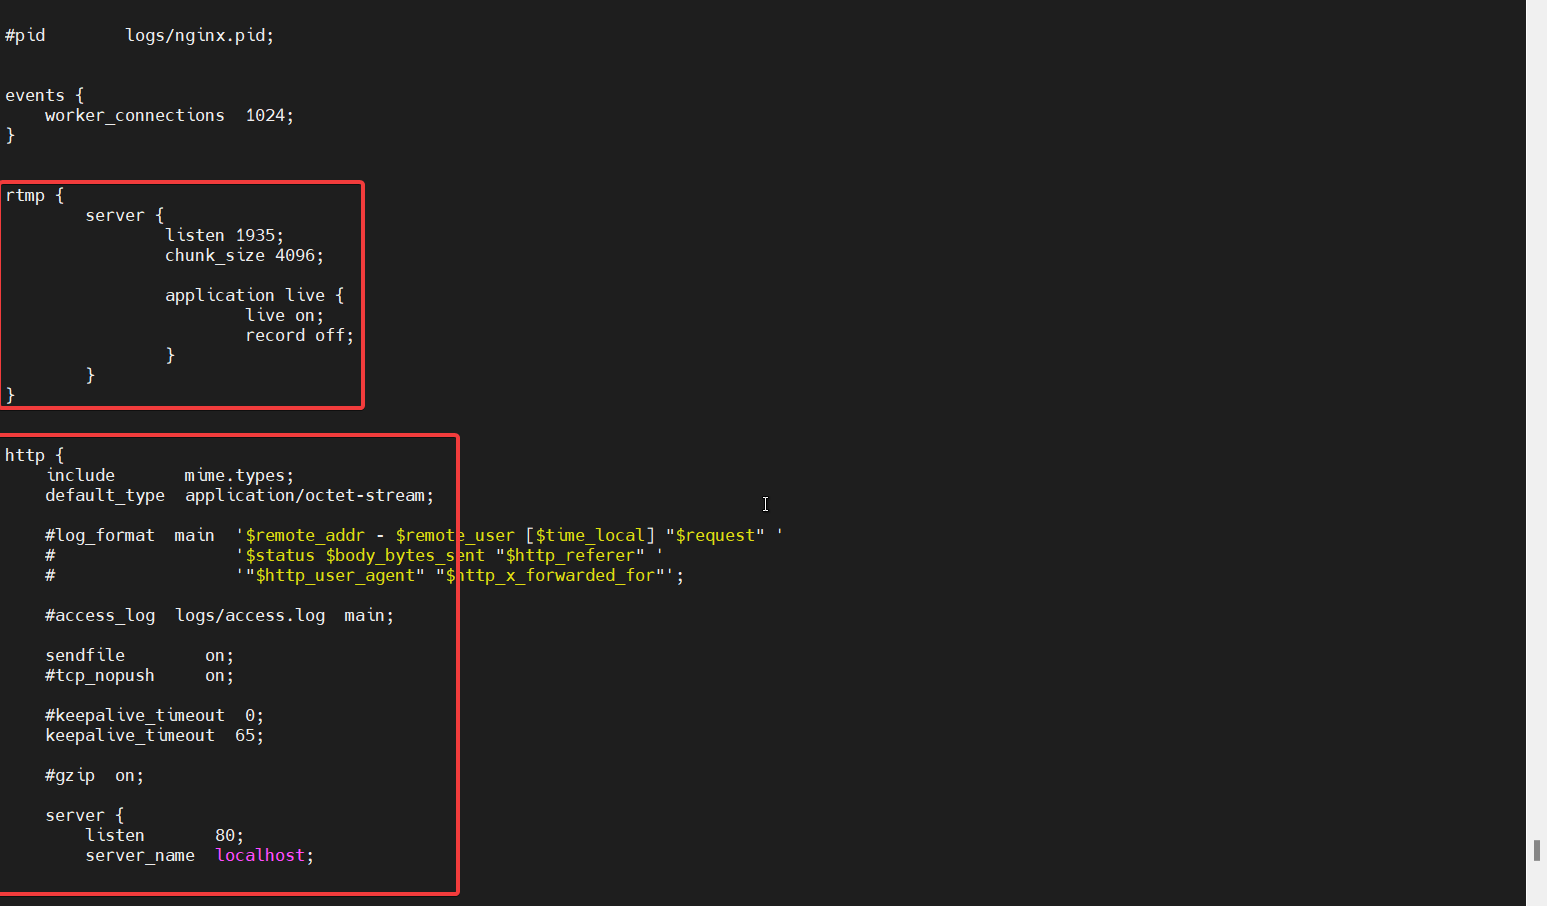This screenshot has width=1547, height=906.
Task: Click '"$request"' variable text
Action: [715, 535]
